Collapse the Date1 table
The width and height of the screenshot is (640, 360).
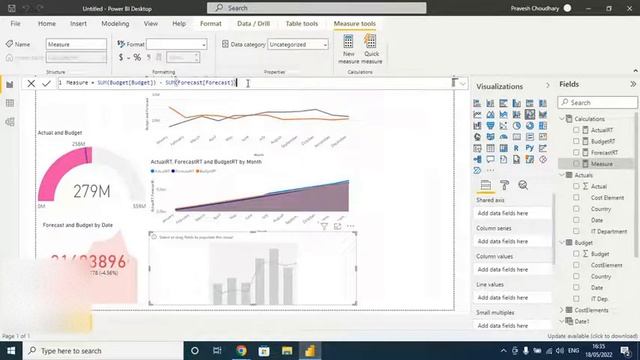coord(562,321)
